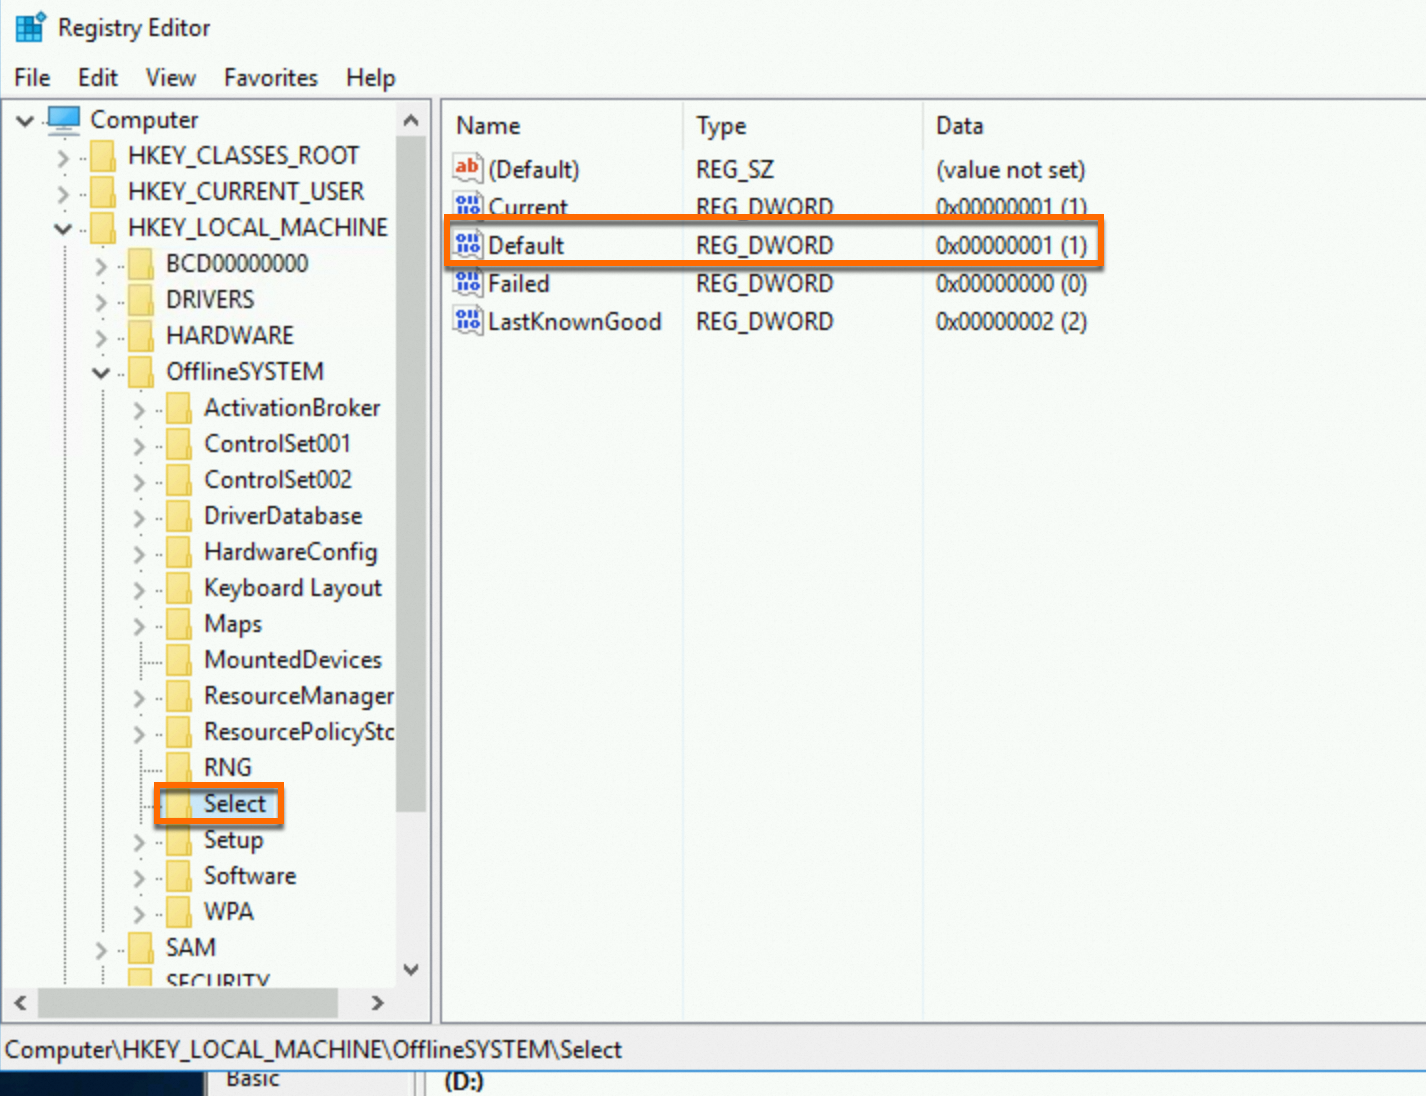The width and height of the screenshot is (1426, 1096).
Task: Click the HKEY_CLASSES_ROOT folder icon
Action: [102, 156]
